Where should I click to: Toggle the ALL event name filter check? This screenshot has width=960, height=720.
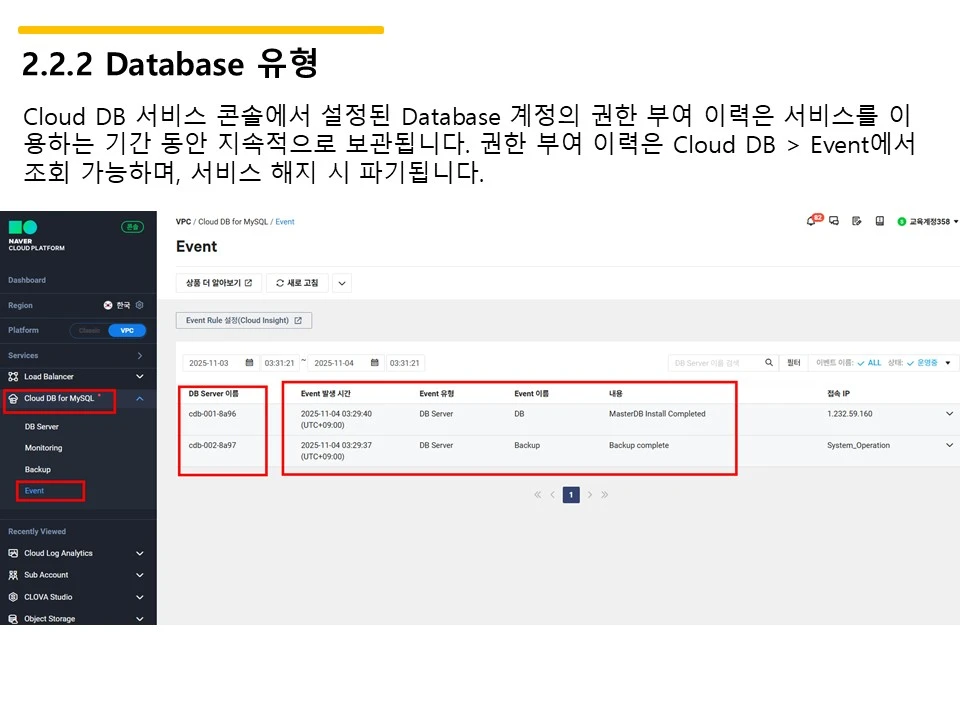pyautogui.click(x=861, y=363)
